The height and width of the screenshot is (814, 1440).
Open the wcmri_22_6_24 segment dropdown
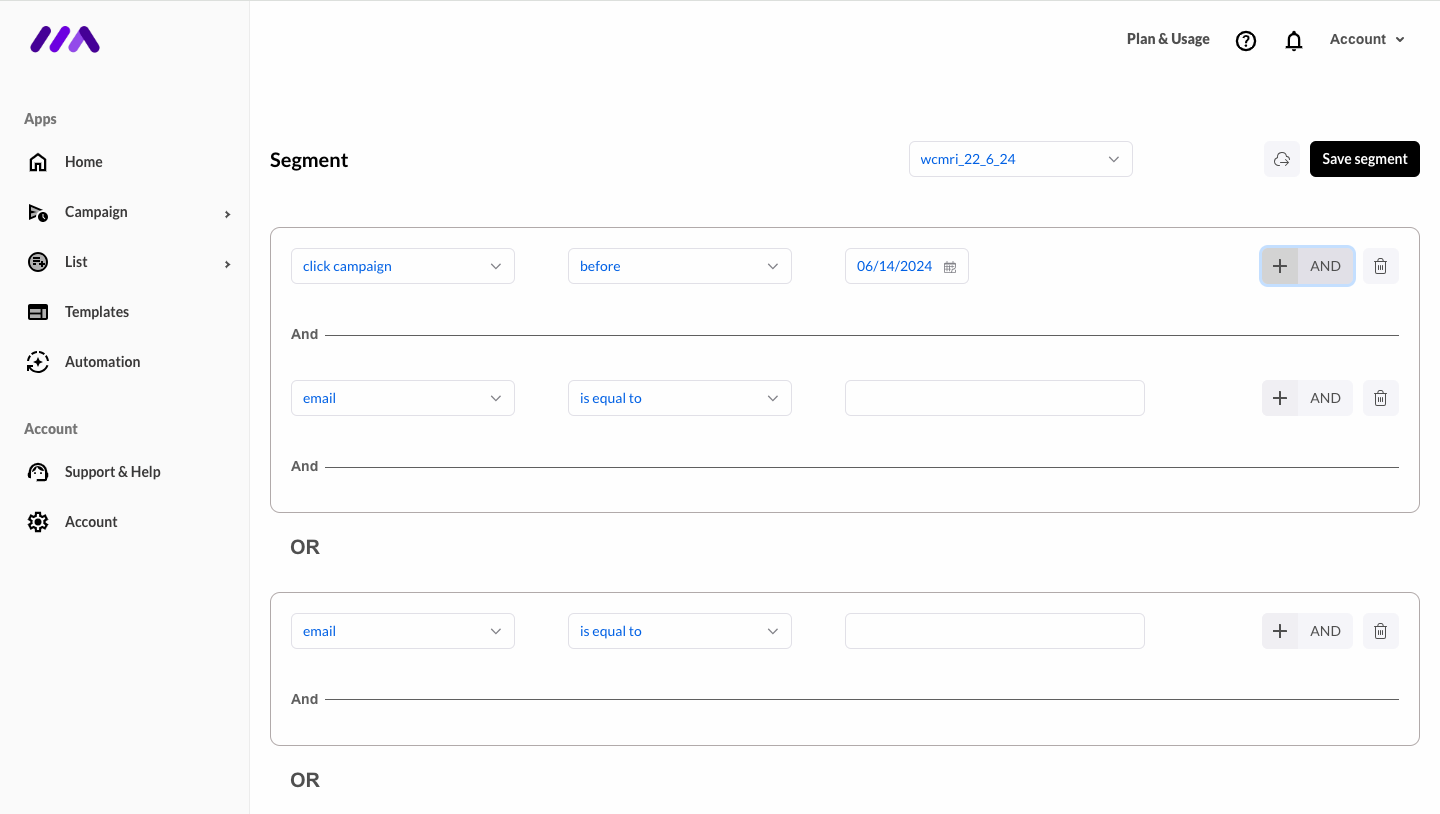(x=1020, y=159)
